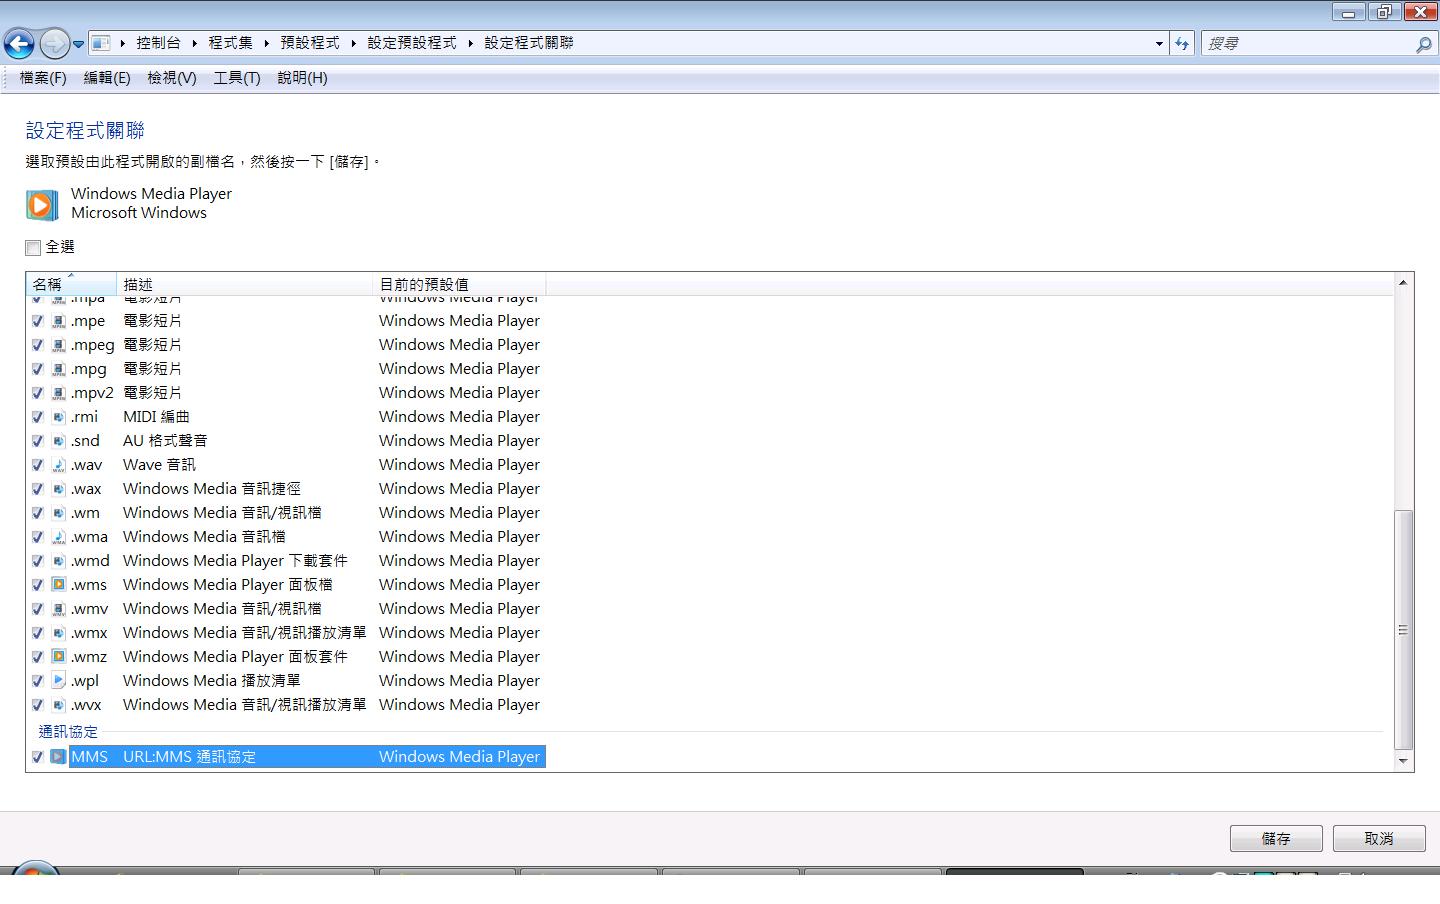Sort by the 描述 column header
This screenshot has height=904, width=1440.
click(244, 284)
